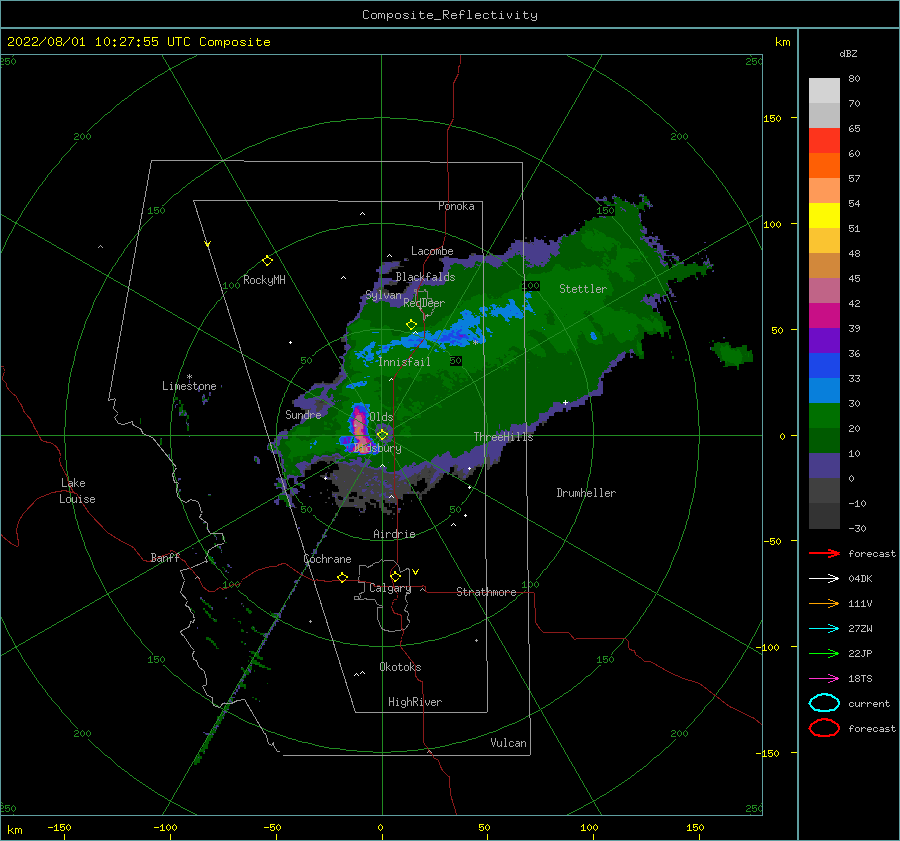Select the white 04DK arrow icon
The width and height of the screenshot is (900, 841).
click(x=824, y=579)
